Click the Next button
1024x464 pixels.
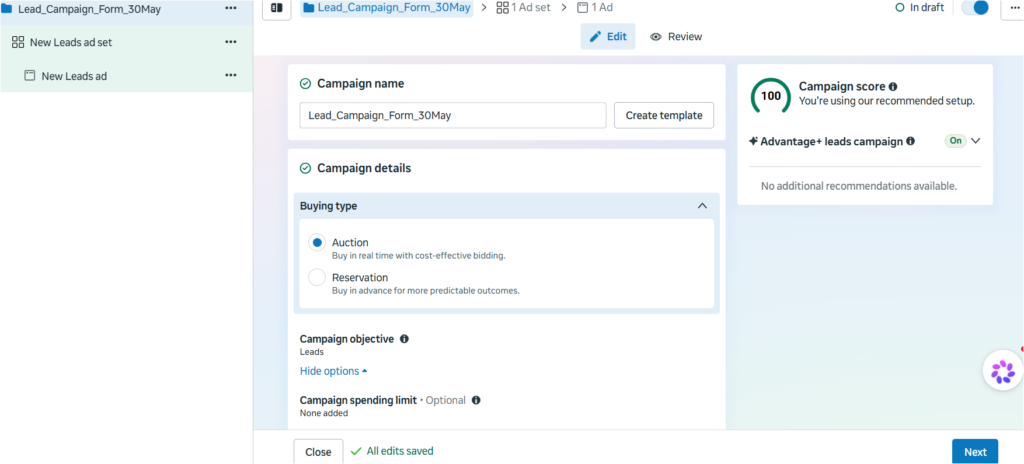(x=975, y=452)
